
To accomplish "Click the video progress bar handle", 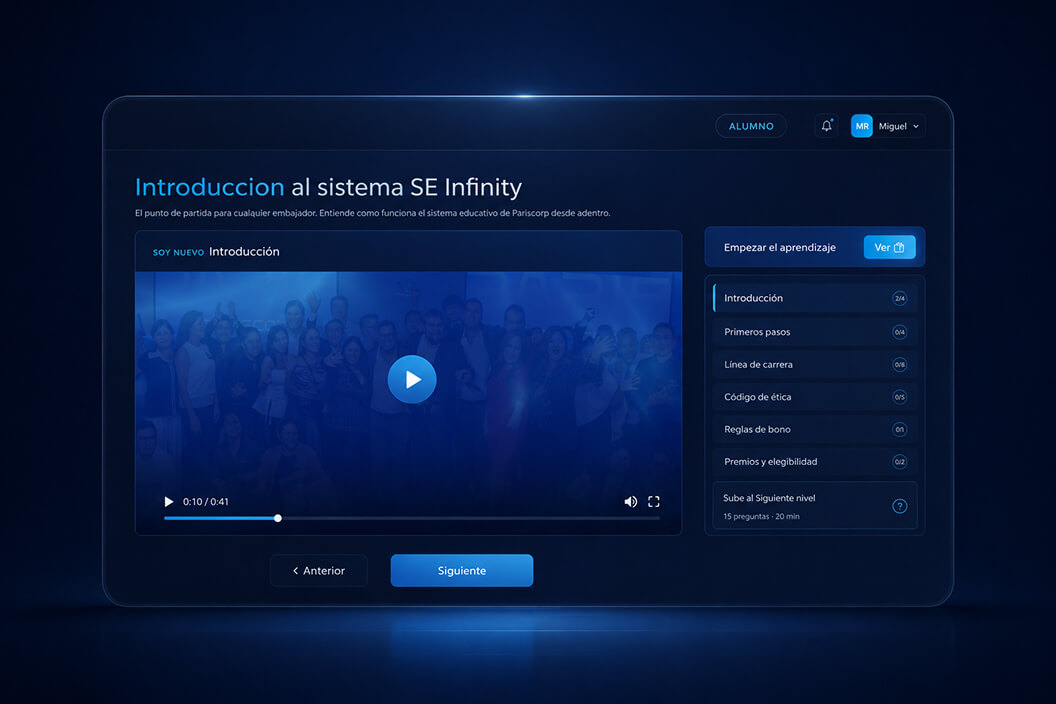I will point(277,518).
